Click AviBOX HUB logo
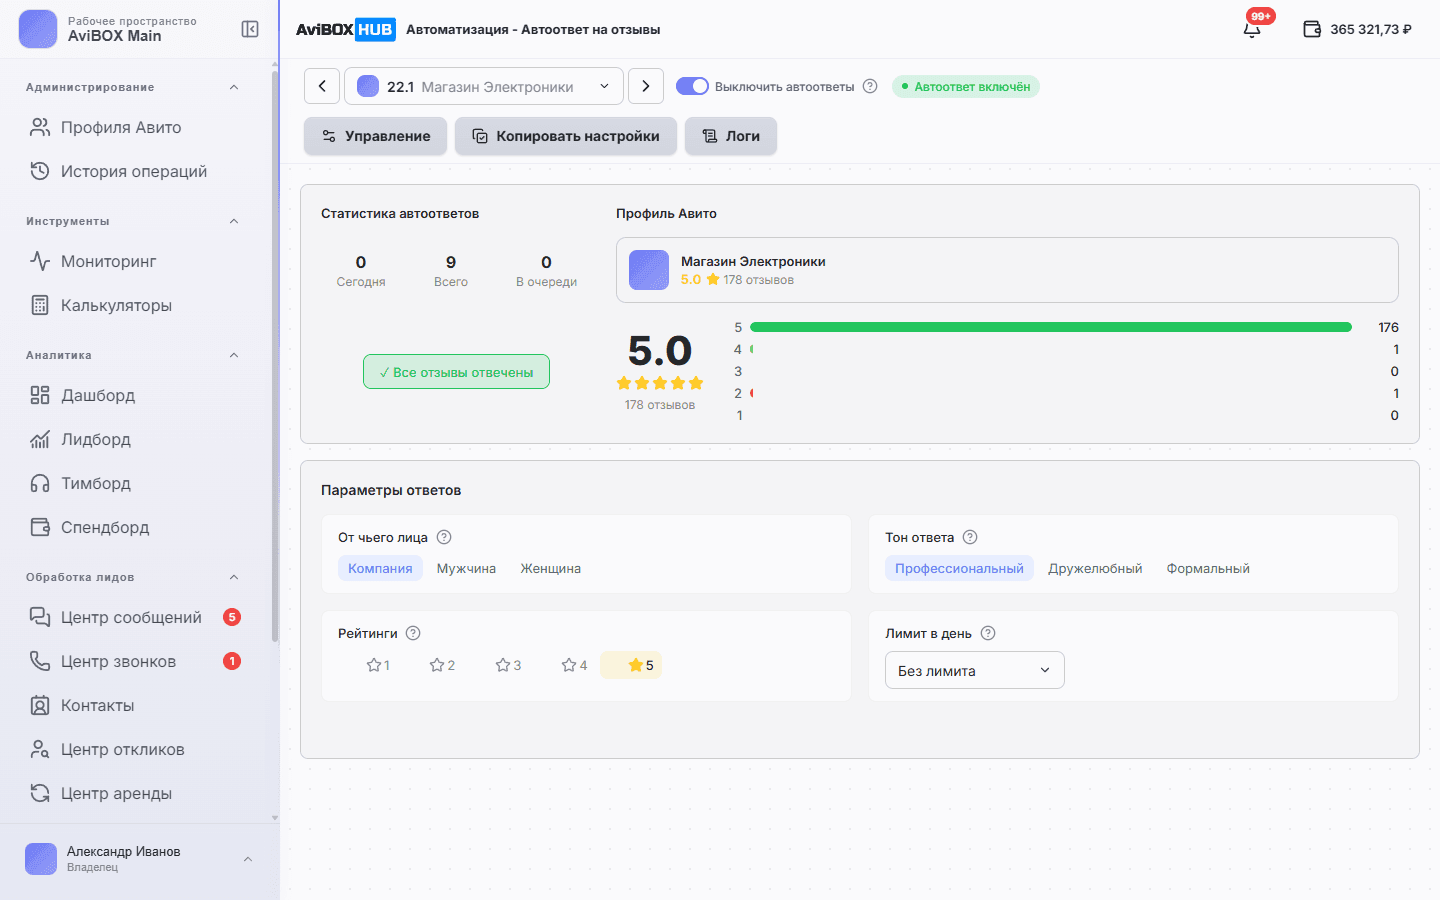The width and height of the screenshot is (1440, 900). (345, 29)
